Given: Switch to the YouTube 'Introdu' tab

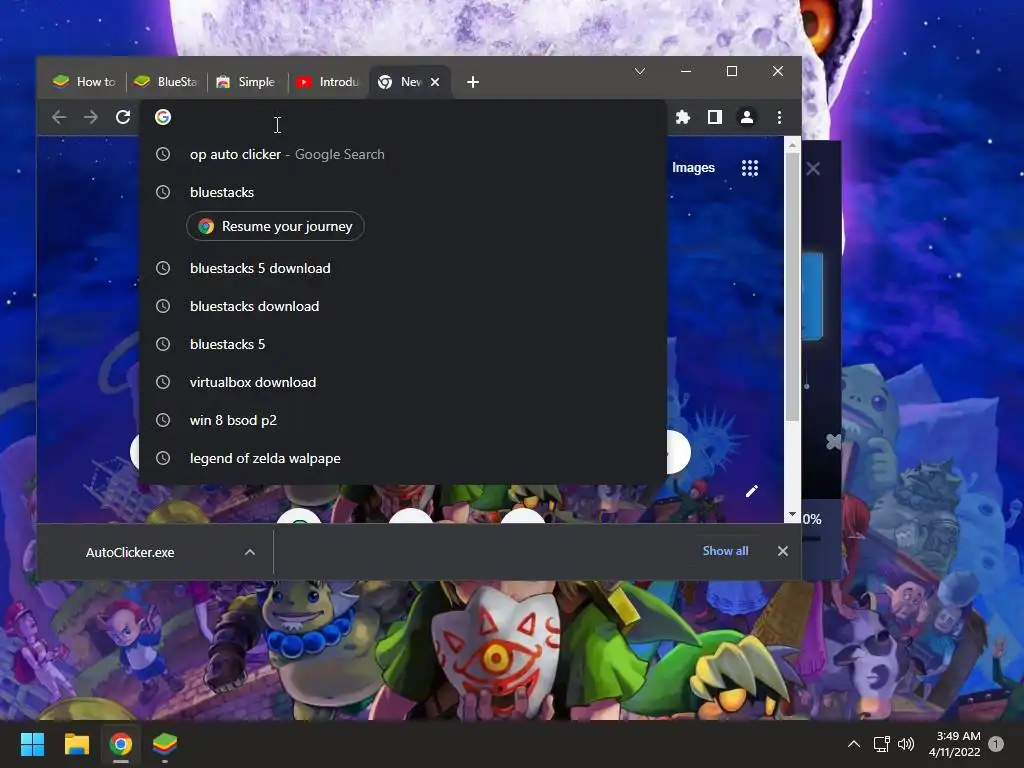Looking at the screenshot, I should pyautogui.click(x=328, y=82).
